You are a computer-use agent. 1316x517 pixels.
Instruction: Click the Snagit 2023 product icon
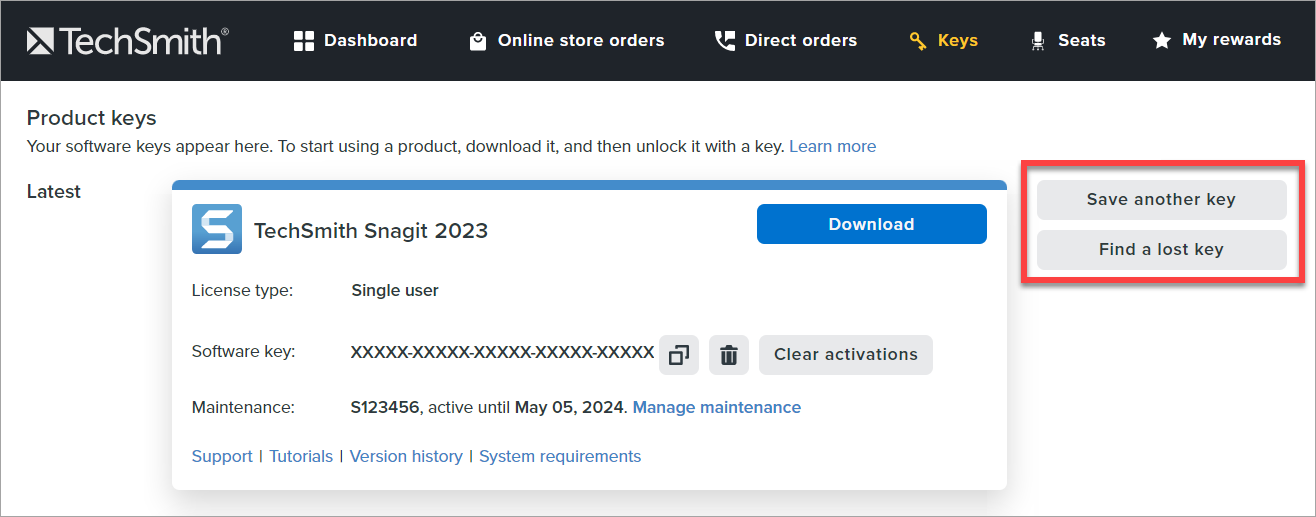216,229
